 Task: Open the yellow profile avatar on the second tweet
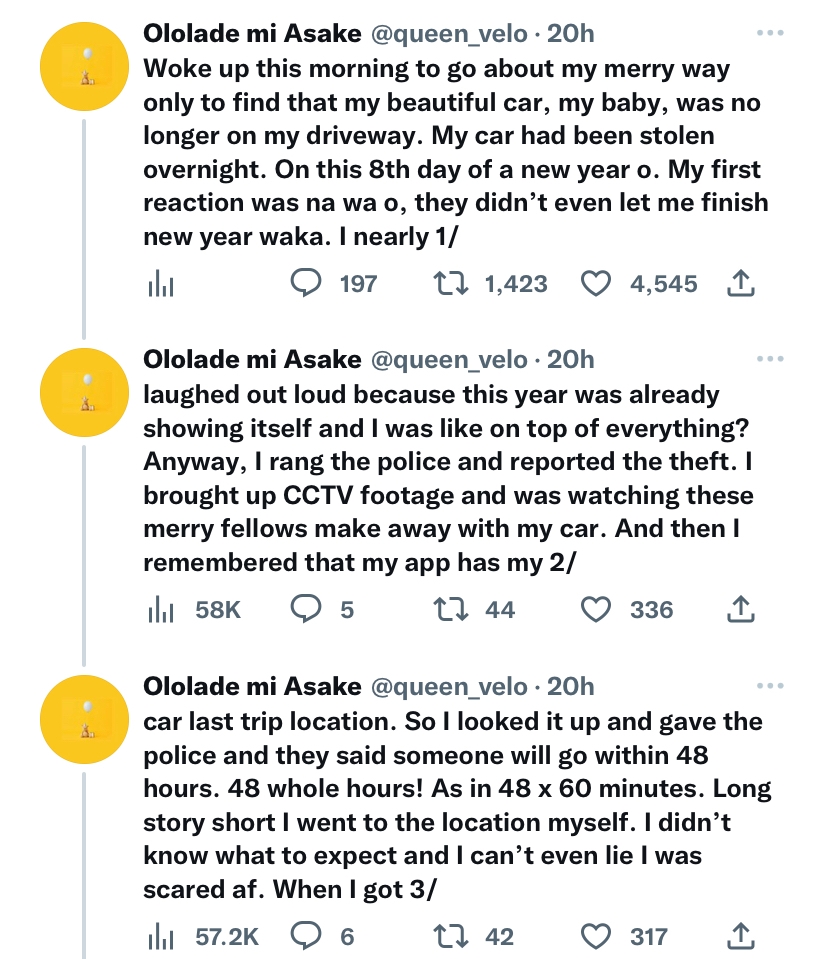[x=84, y=392]
